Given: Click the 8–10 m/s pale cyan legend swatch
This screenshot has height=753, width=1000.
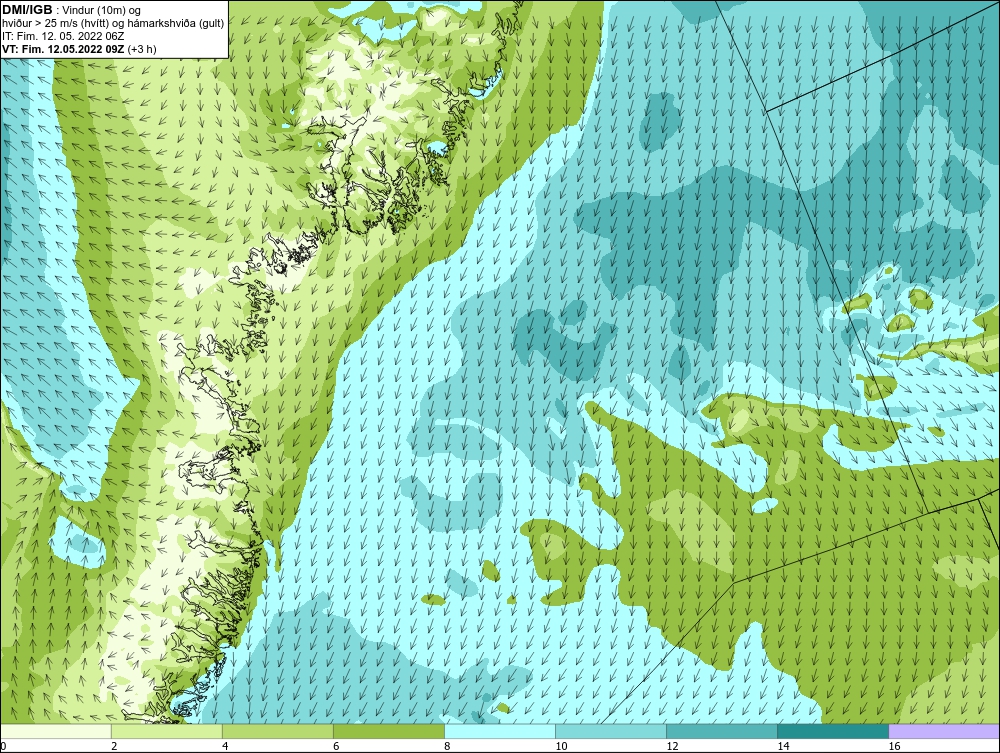Looking at the screenshot, I should (499, 731).
